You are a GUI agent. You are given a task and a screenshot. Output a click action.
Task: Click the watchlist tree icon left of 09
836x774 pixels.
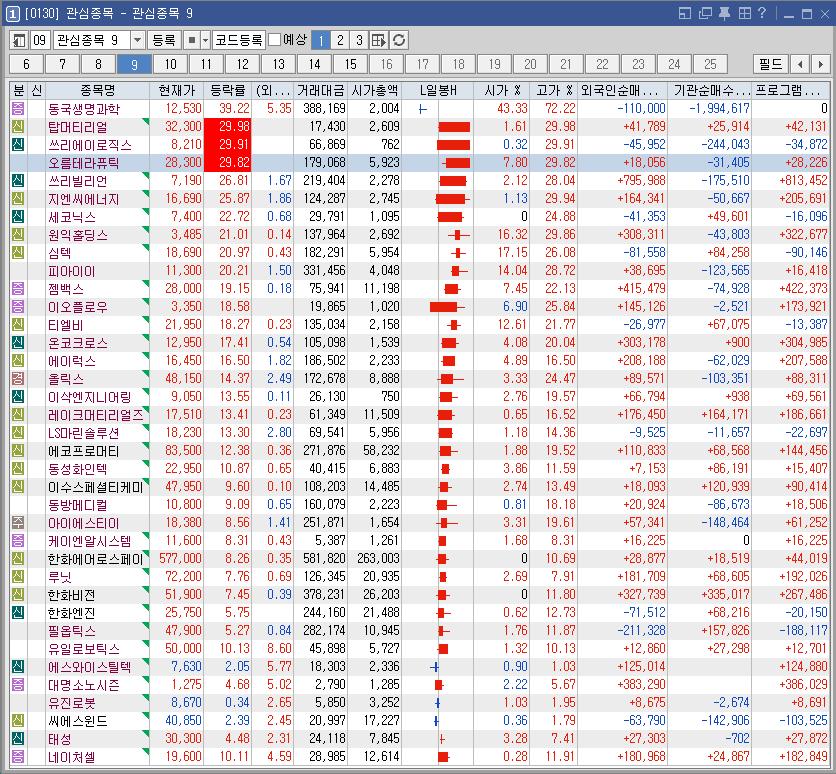point(19,40)
